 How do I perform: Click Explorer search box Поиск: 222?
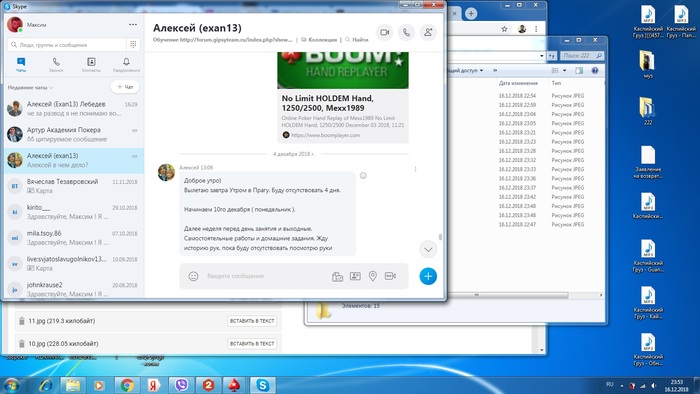(x=582, y=56)
